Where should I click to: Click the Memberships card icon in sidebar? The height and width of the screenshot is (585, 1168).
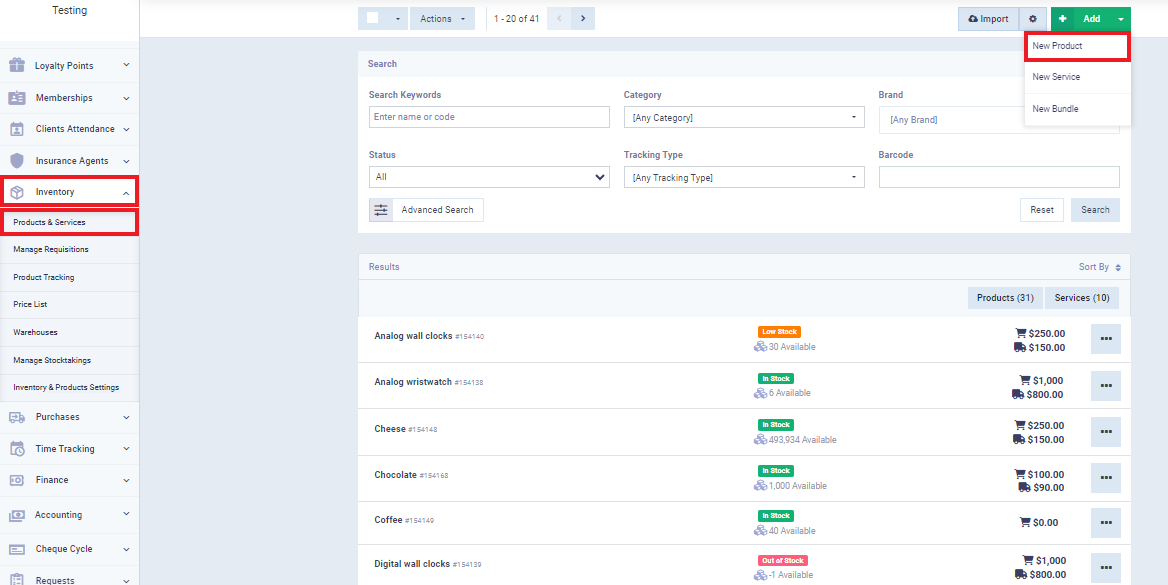pos(17,98)
